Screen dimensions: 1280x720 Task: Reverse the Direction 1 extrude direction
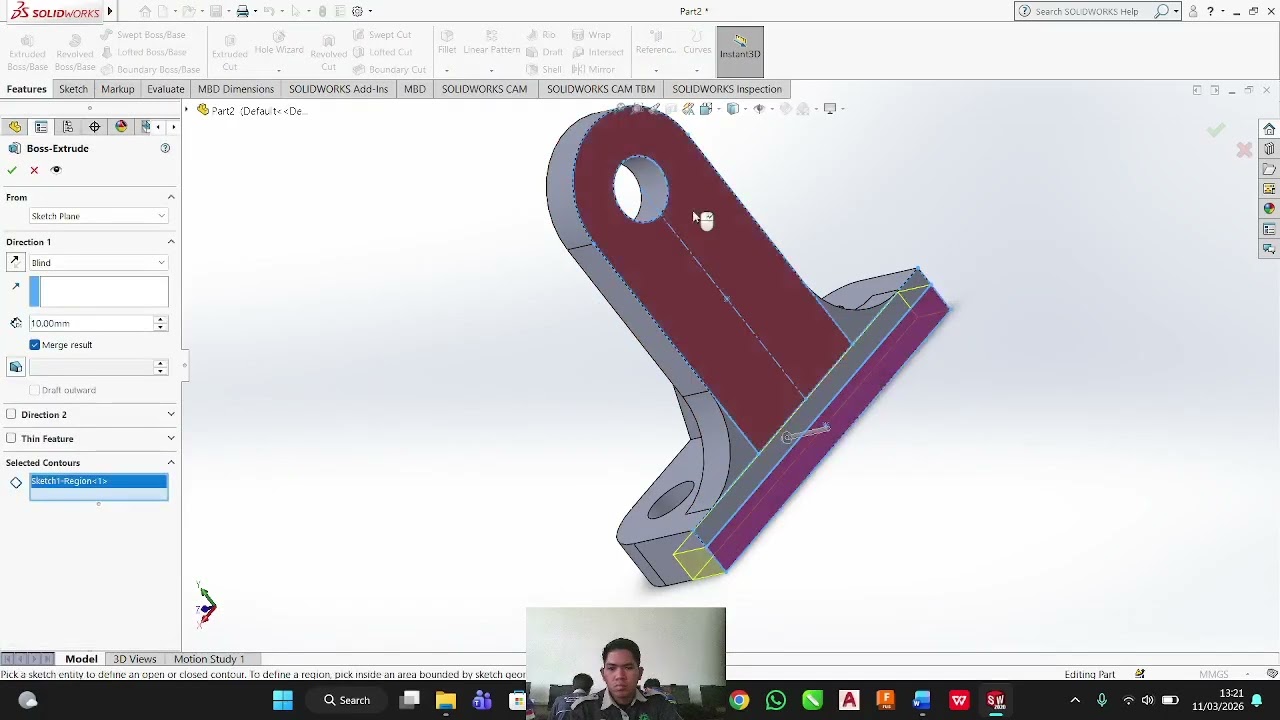15,262
